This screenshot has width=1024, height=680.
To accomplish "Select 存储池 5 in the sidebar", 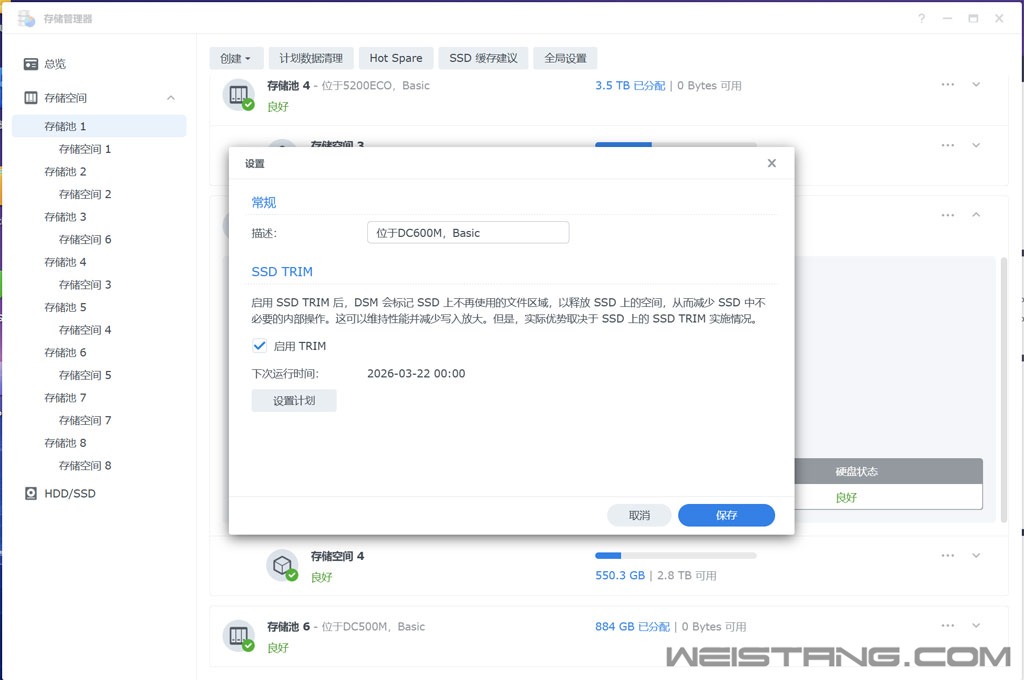I will [x=66, y=307].
